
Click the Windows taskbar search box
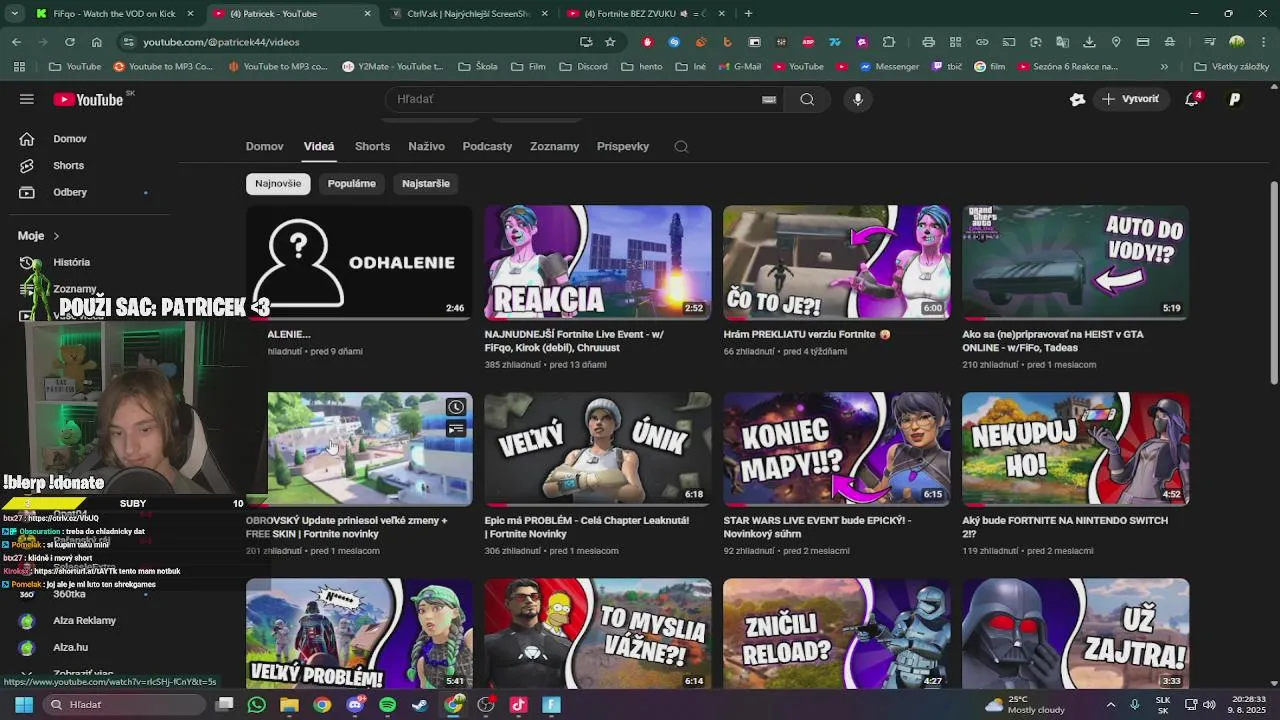[x=125, y=704]
